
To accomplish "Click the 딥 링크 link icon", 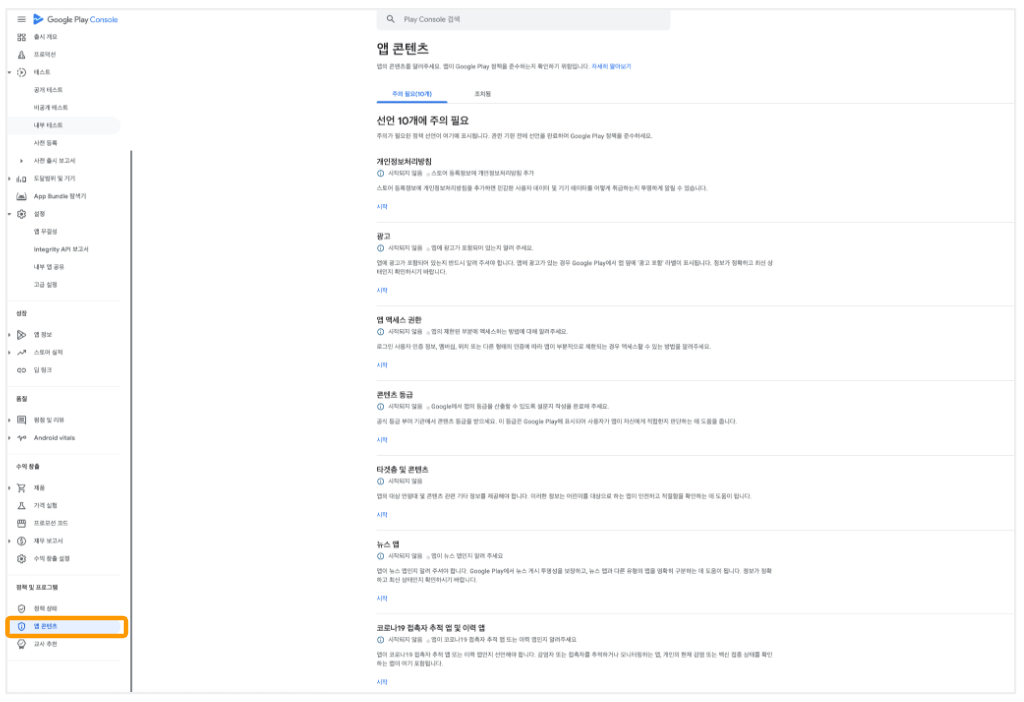I will pos(21,370).
